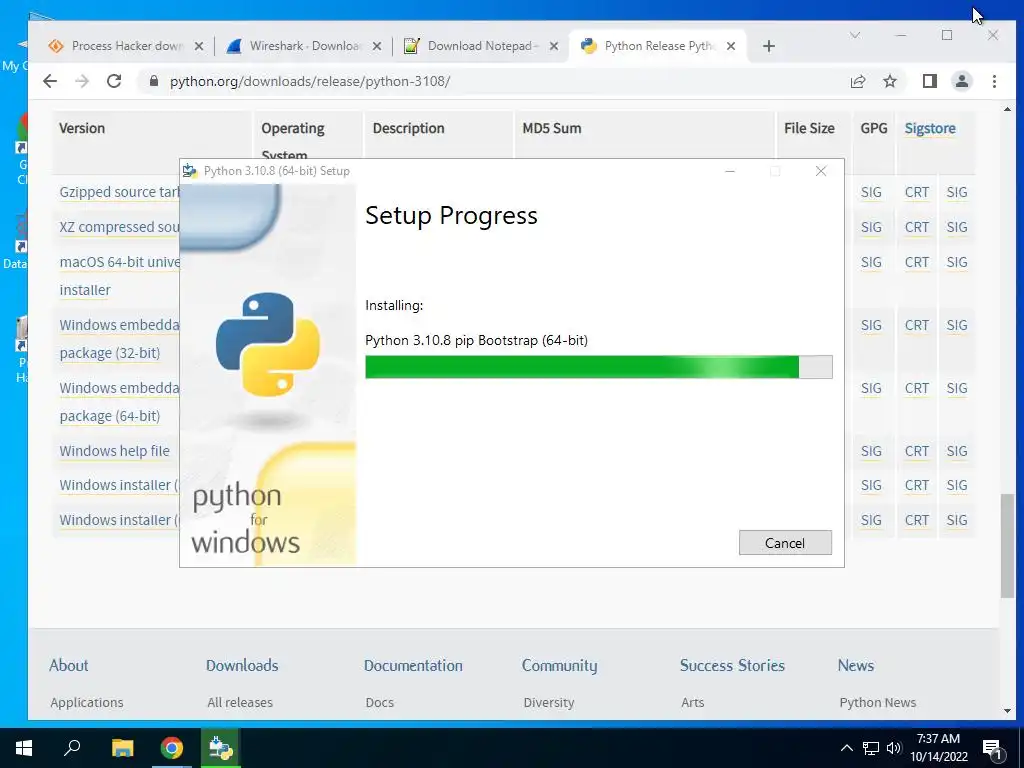Open Windows embeddable package (64-bit)
1024x768 pixels.
[x=119, y=402]
